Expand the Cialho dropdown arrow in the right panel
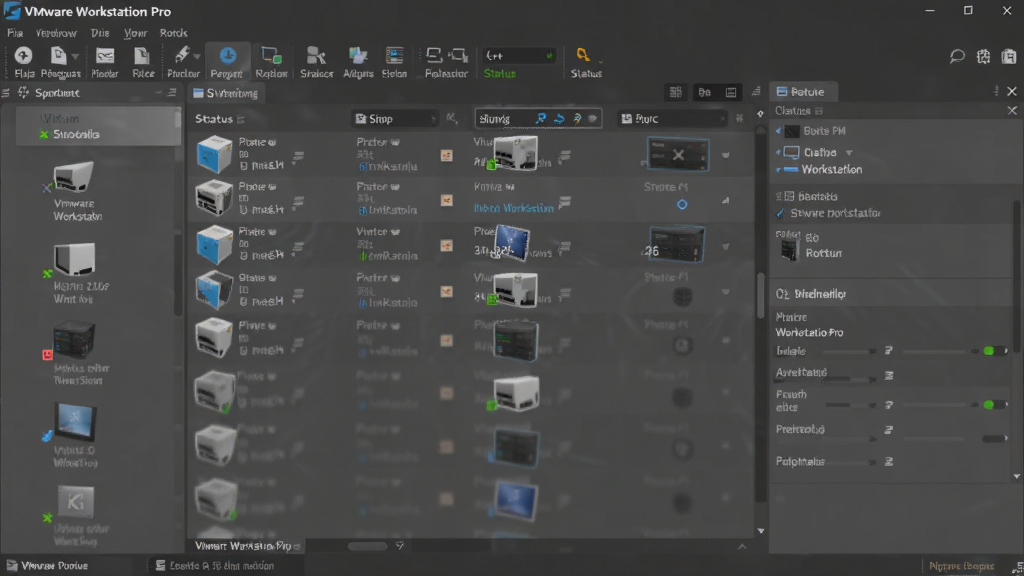The height and width of the screenshot is (576, 1024). pyautogui.click(x=849, y=152)
